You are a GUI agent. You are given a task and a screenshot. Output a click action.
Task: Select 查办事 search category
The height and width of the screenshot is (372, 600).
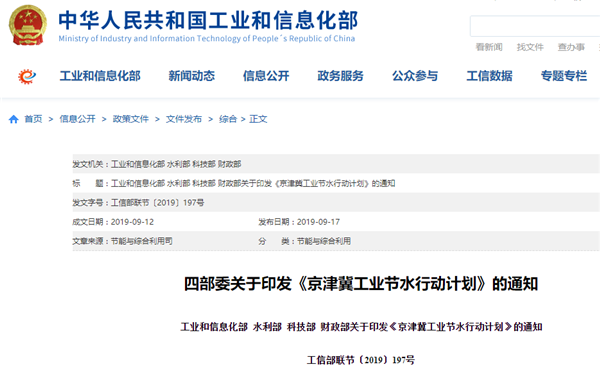[571, 47]
